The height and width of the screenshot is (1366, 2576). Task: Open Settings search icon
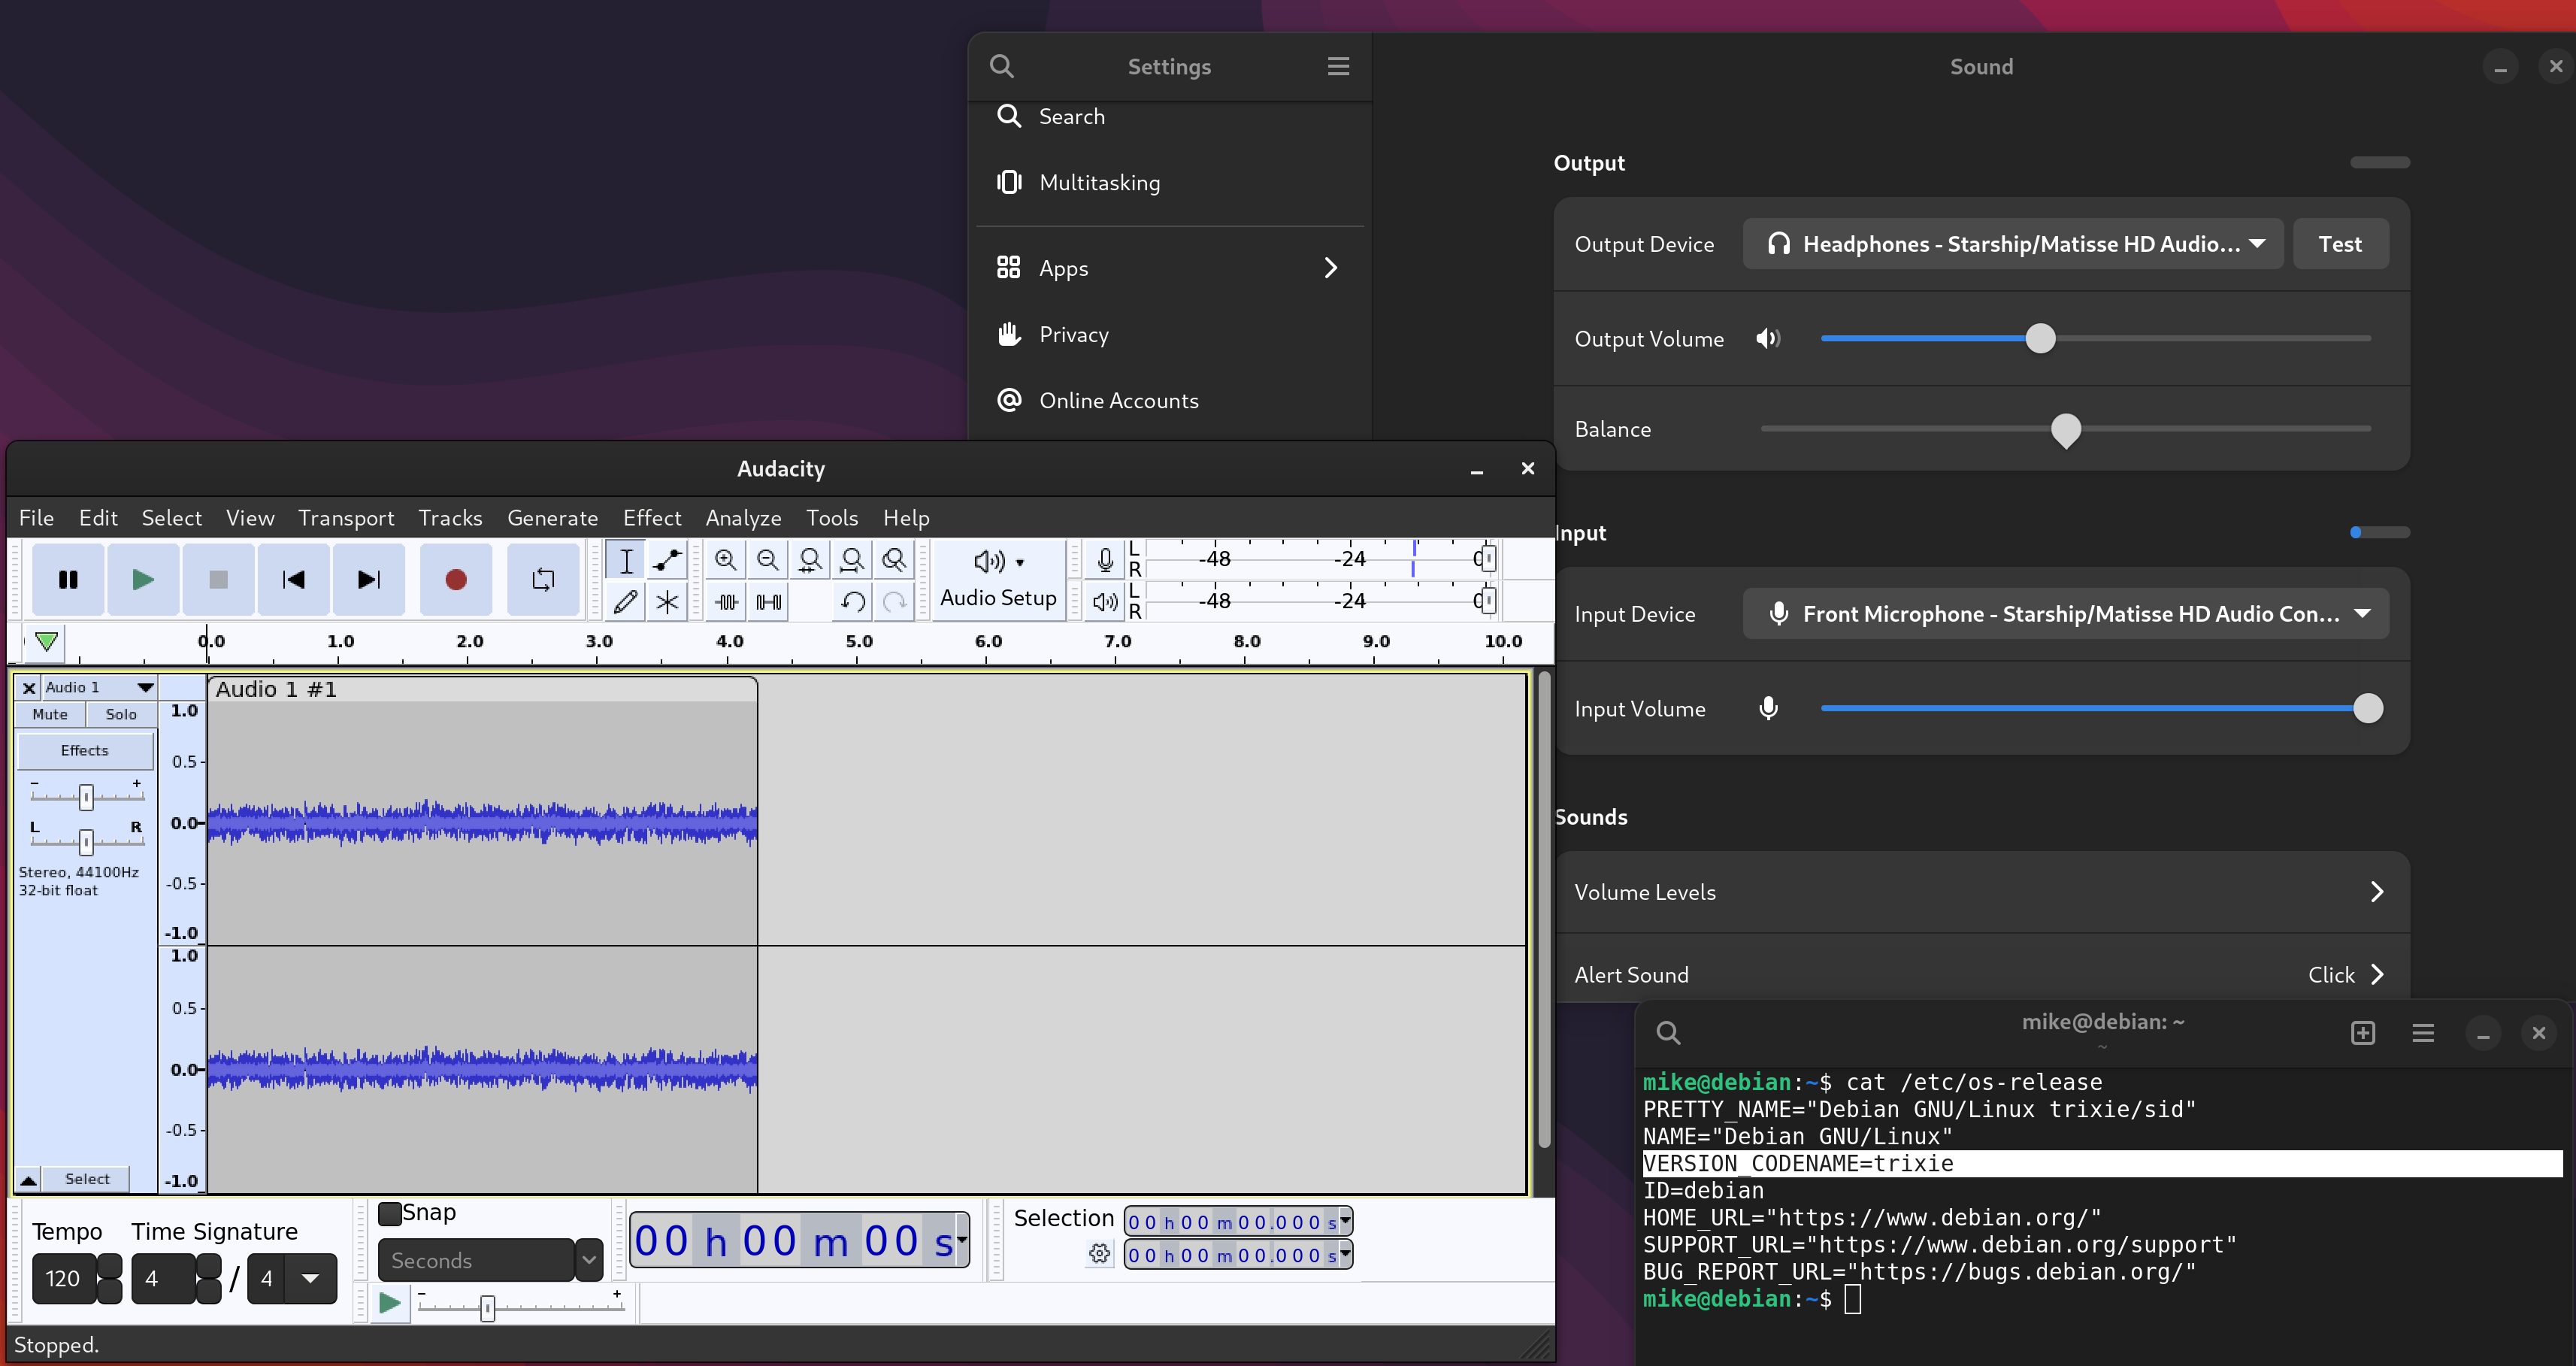point(1002,67)
